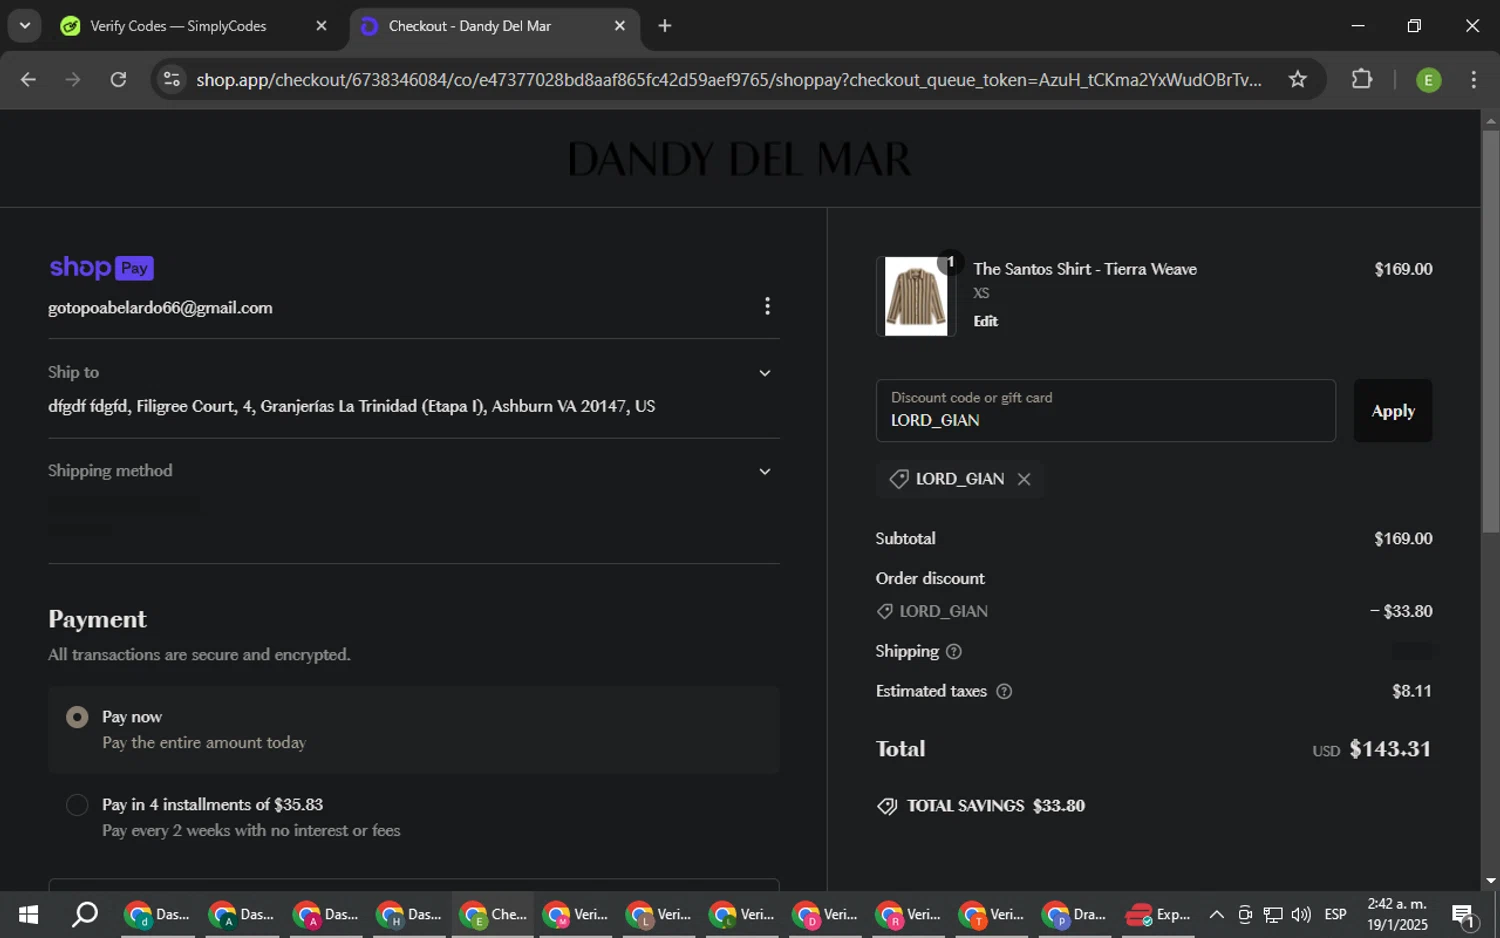Viewport: 1500px width, 938px height.
Task: Reload the checkout page
Action: [118, 79]
